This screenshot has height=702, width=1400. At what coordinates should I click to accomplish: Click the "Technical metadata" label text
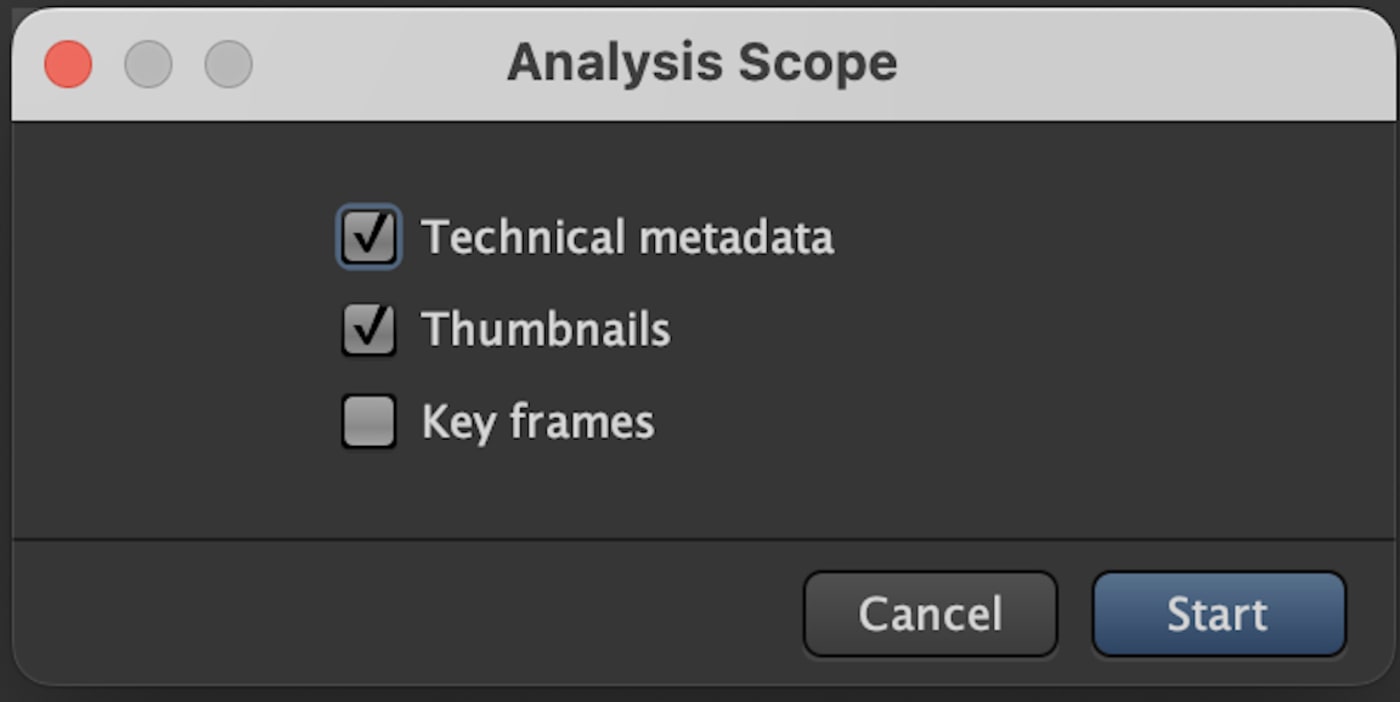(x=627, y=238)
